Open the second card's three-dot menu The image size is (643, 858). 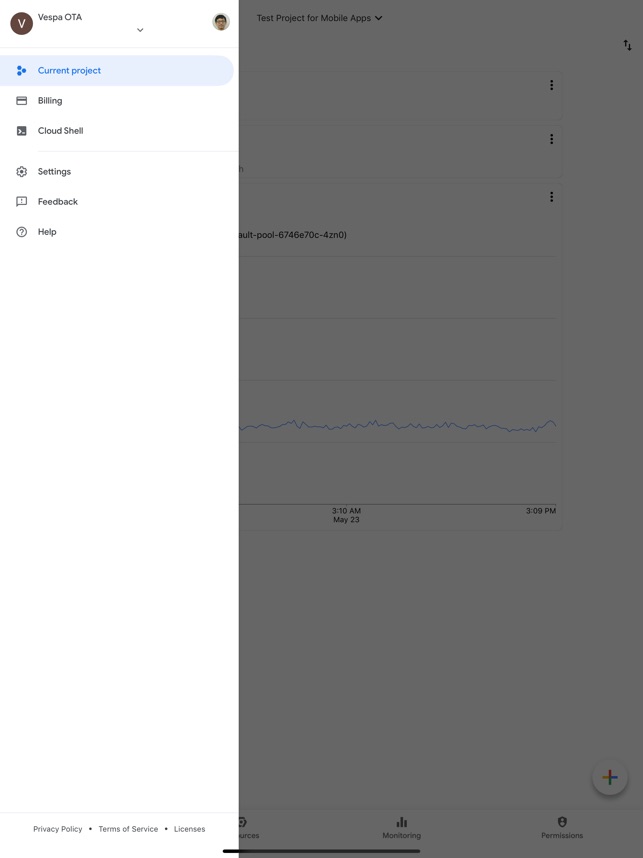pos(551,139)
